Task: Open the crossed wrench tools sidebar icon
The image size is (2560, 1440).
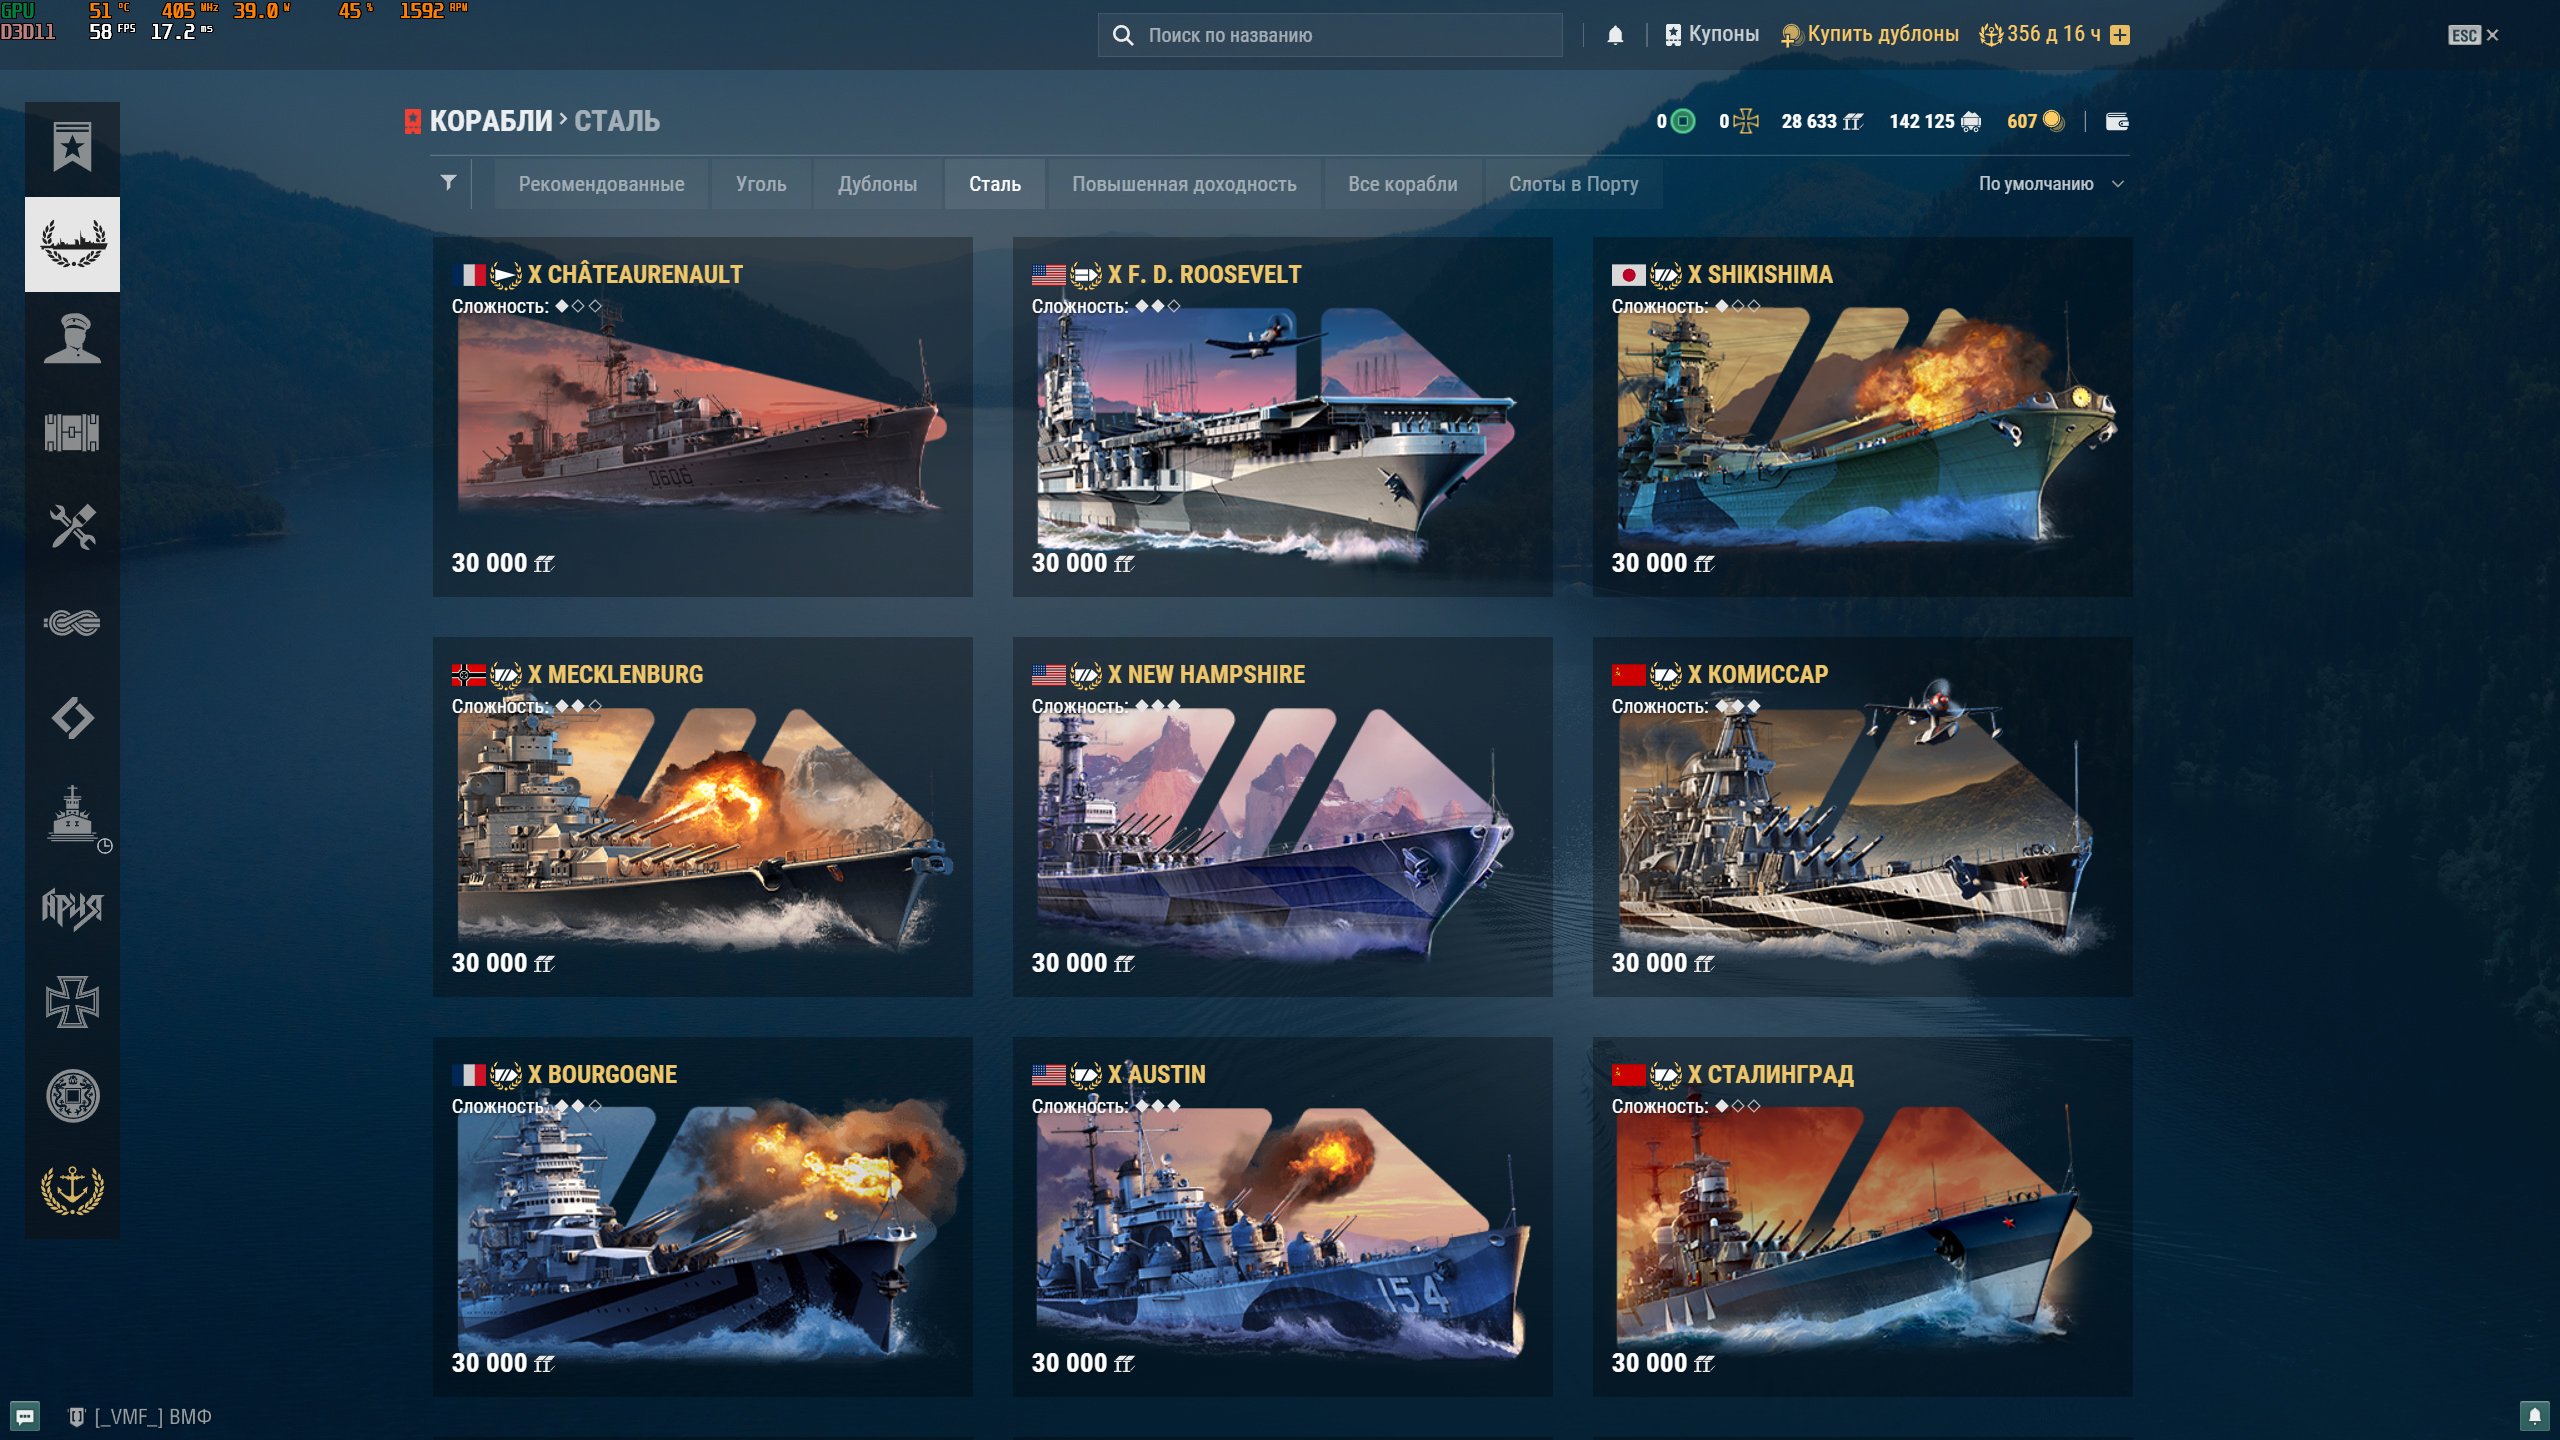Action: [x=72, y=527]
